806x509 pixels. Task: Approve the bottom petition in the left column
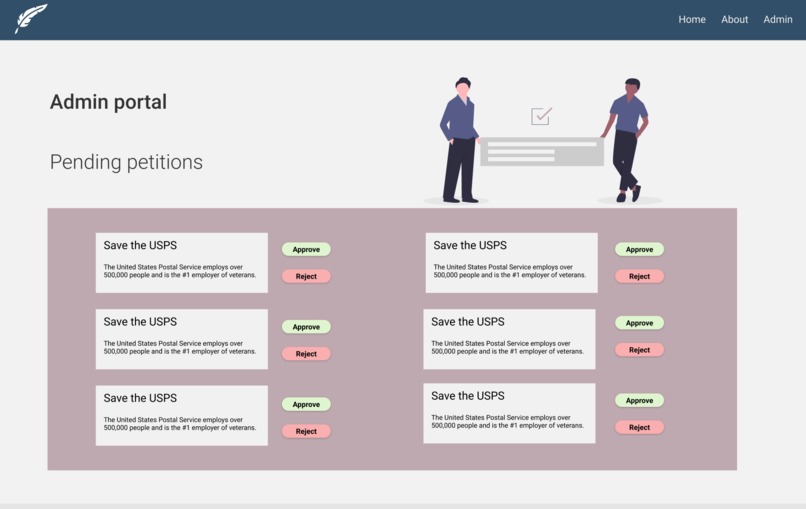coord(306,405)
